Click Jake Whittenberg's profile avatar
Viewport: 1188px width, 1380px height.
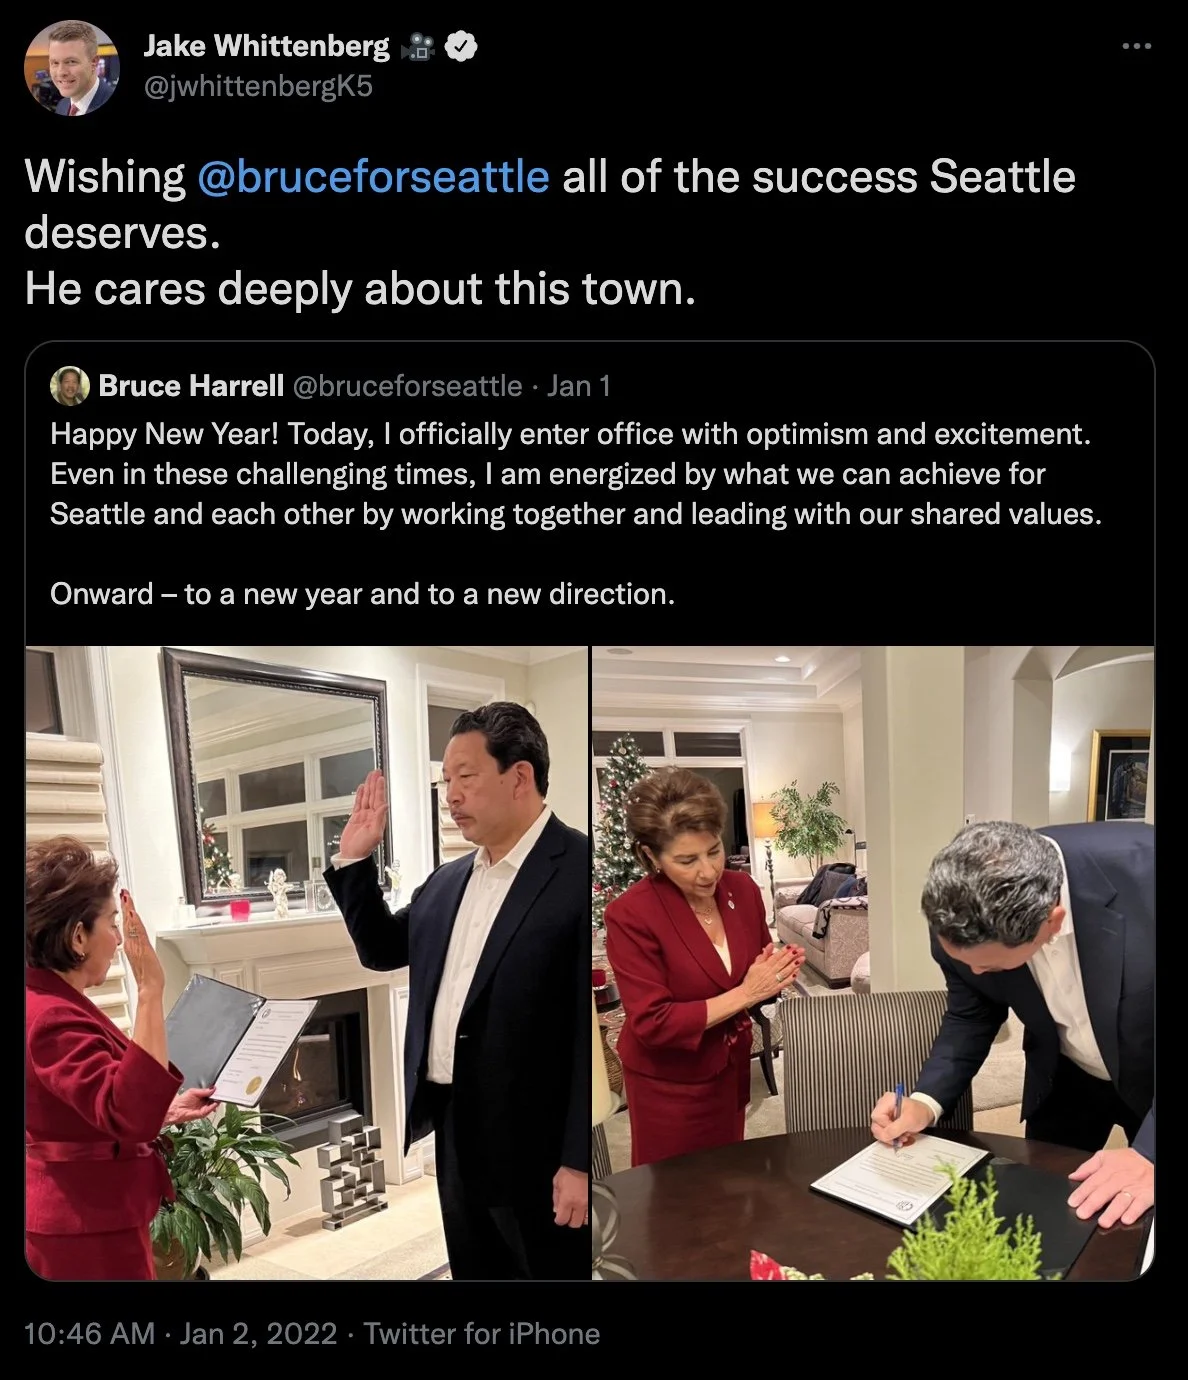tap(71, 68)
